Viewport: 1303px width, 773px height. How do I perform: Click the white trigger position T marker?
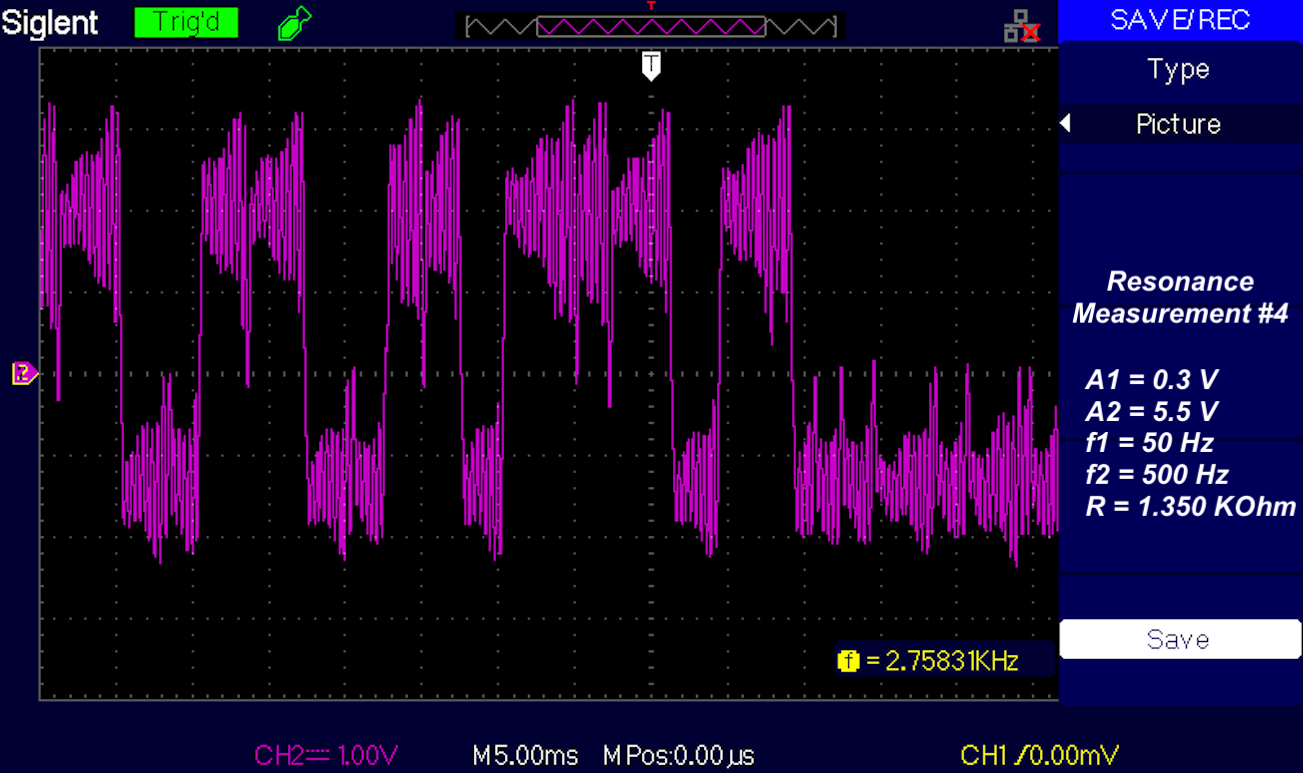click(651, 66)
